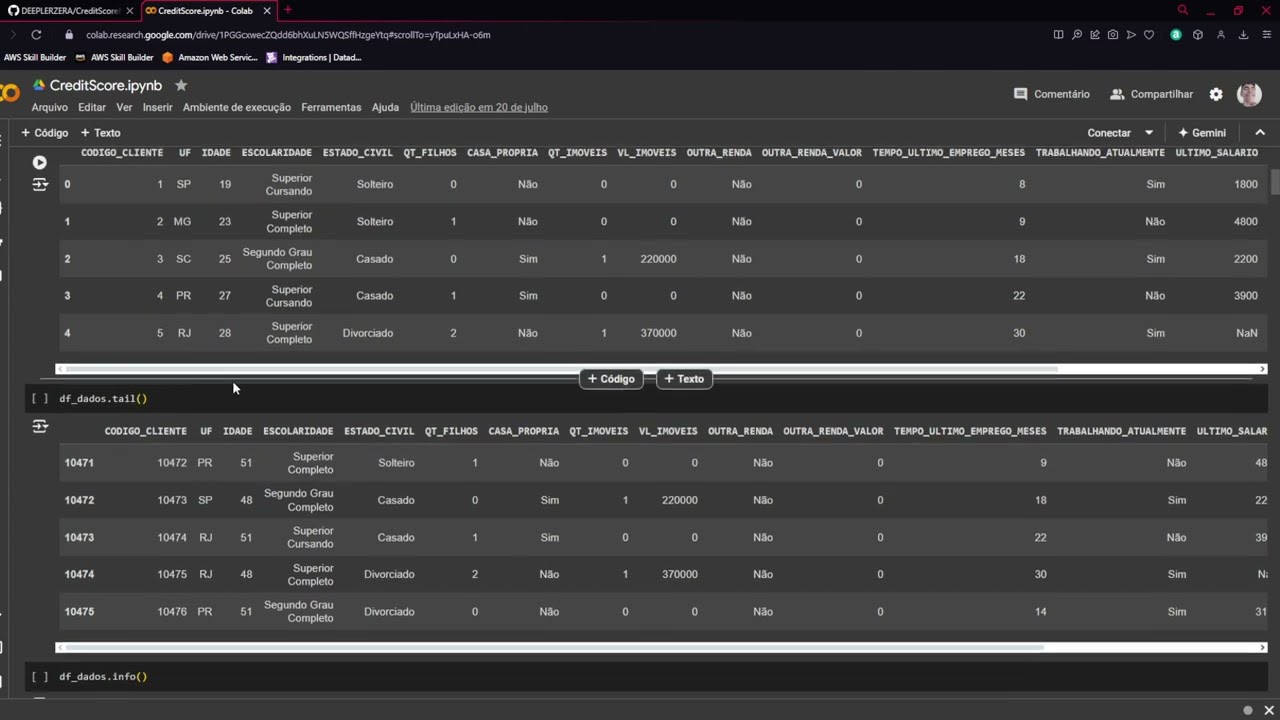This screenshot has height=720, width=1280.
Task: Click the run bracket of df_dados.info() cell
Action: click(x=39, y=676)
